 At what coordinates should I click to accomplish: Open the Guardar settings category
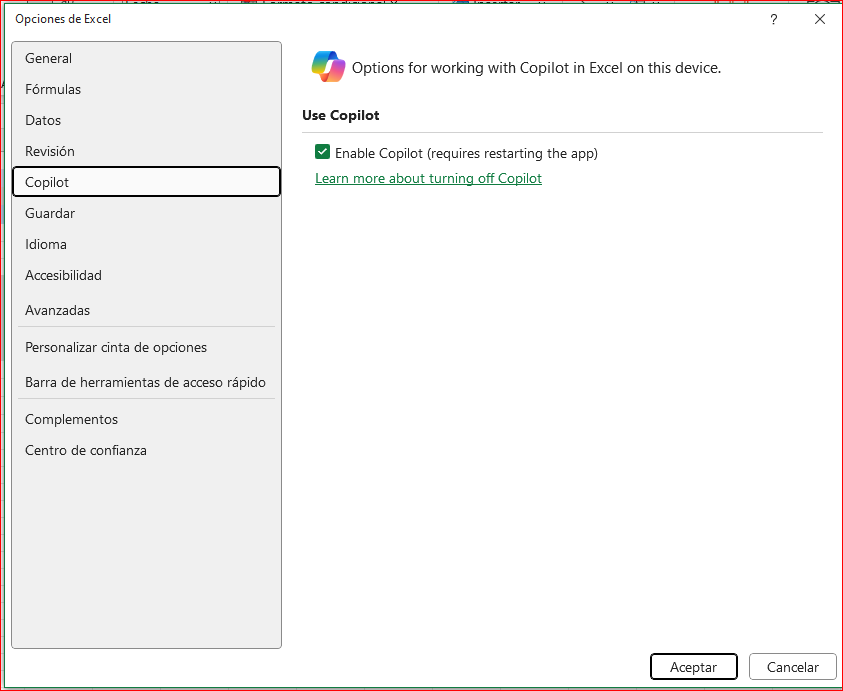click(x=50, y=213)
